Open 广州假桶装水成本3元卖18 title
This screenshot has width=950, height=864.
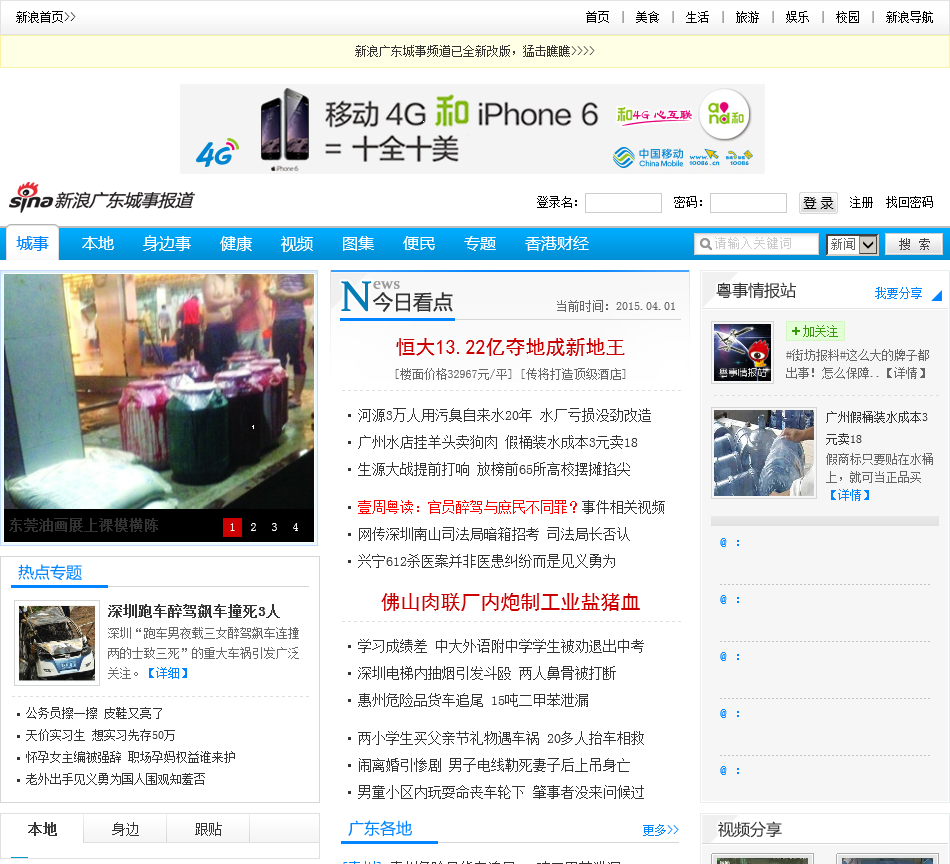click(x=877, y=428)
